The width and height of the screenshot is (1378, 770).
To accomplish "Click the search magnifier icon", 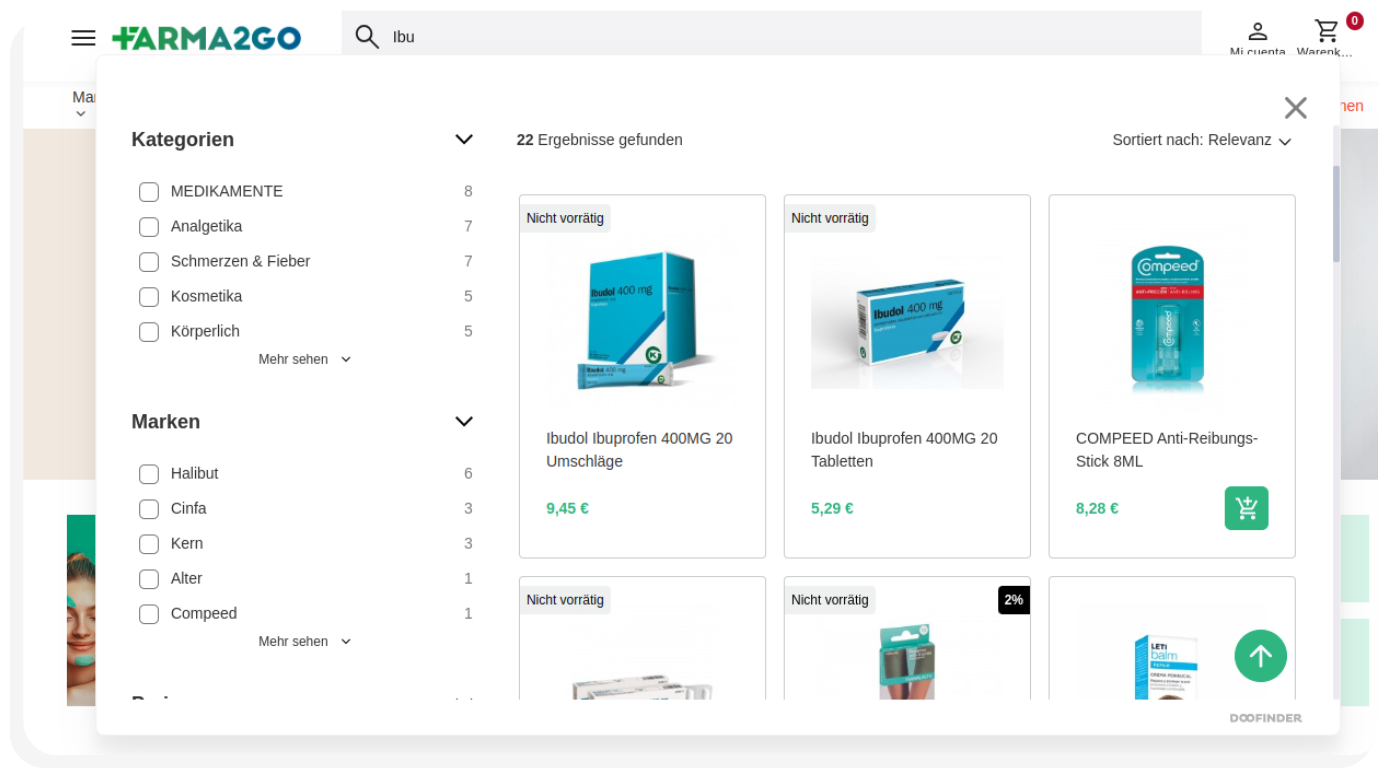I will 367,37.
